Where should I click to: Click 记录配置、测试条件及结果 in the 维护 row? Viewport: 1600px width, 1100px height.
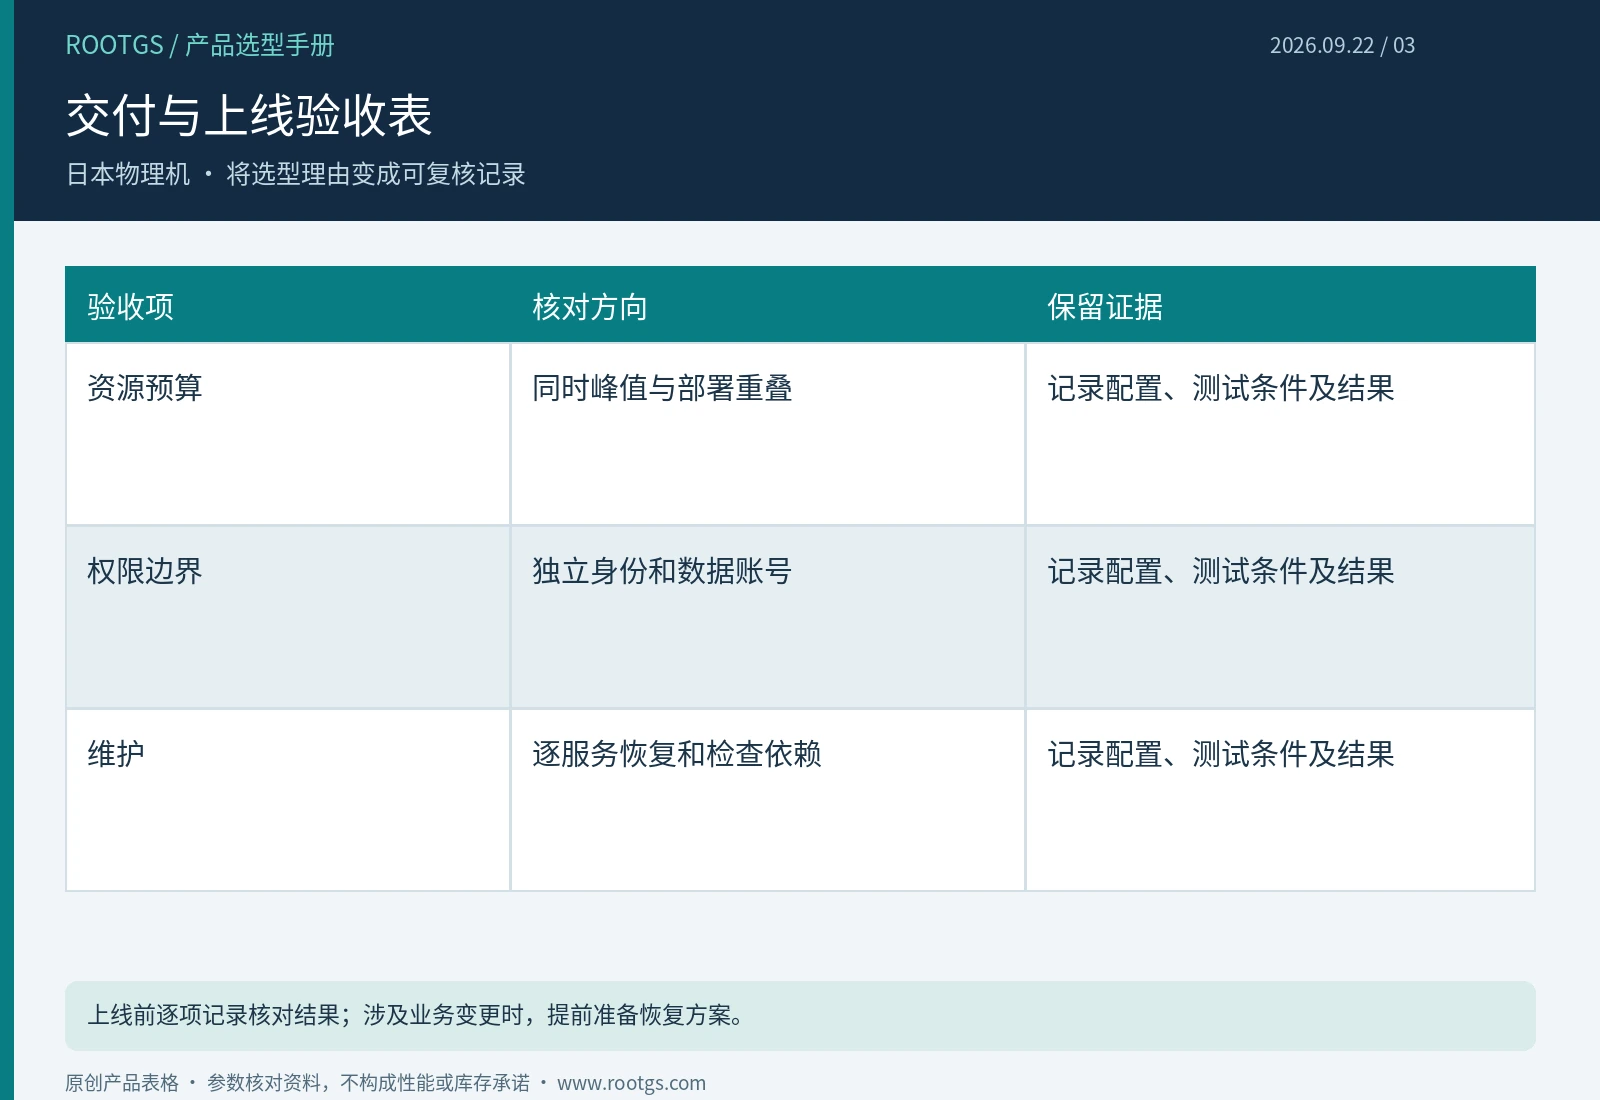[1221, 754]
